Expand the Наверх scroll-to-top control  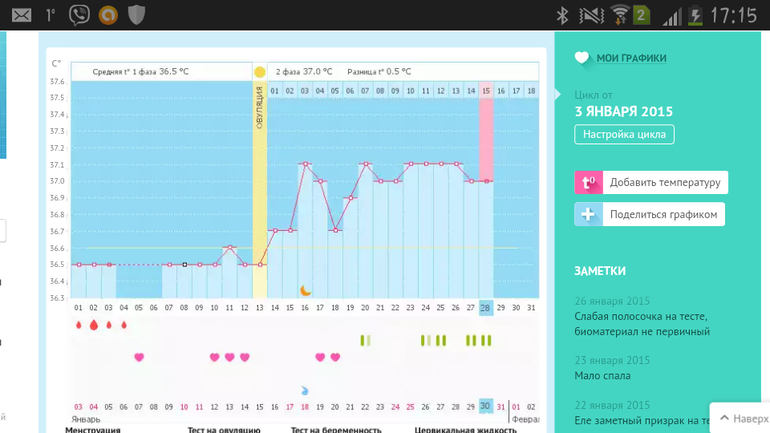click(740, 418)
